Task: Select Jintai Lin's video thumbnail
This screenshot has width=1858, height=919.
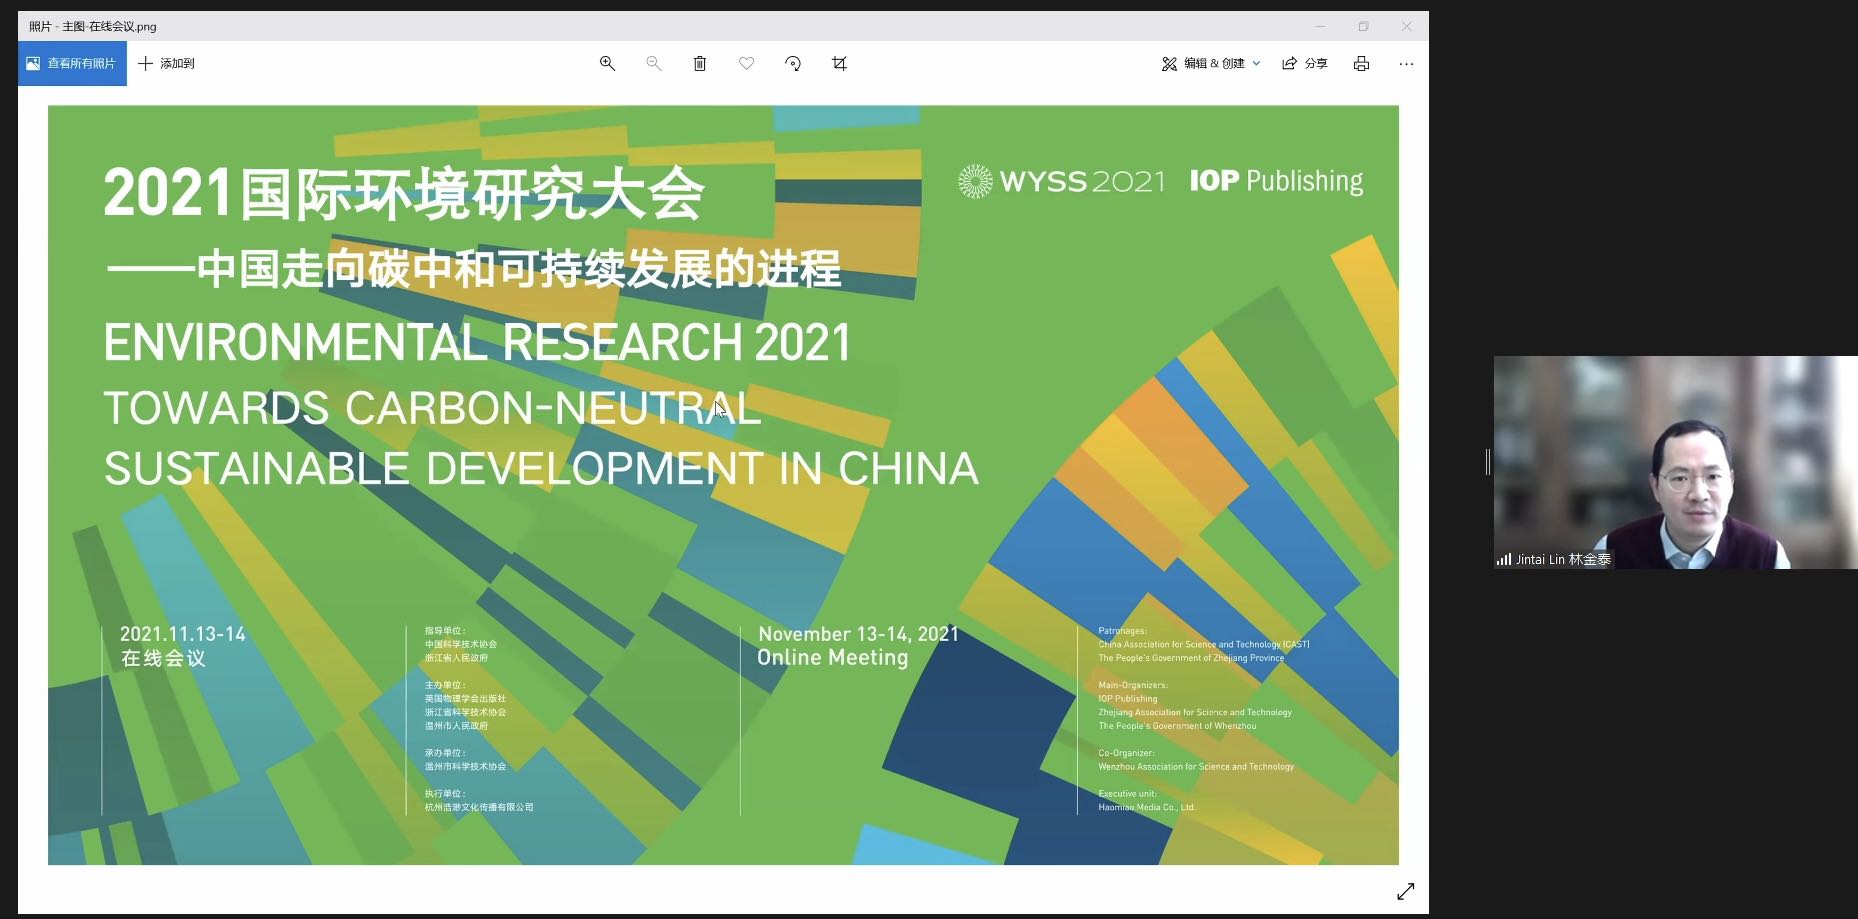Action: click(x=1675, y=462)
